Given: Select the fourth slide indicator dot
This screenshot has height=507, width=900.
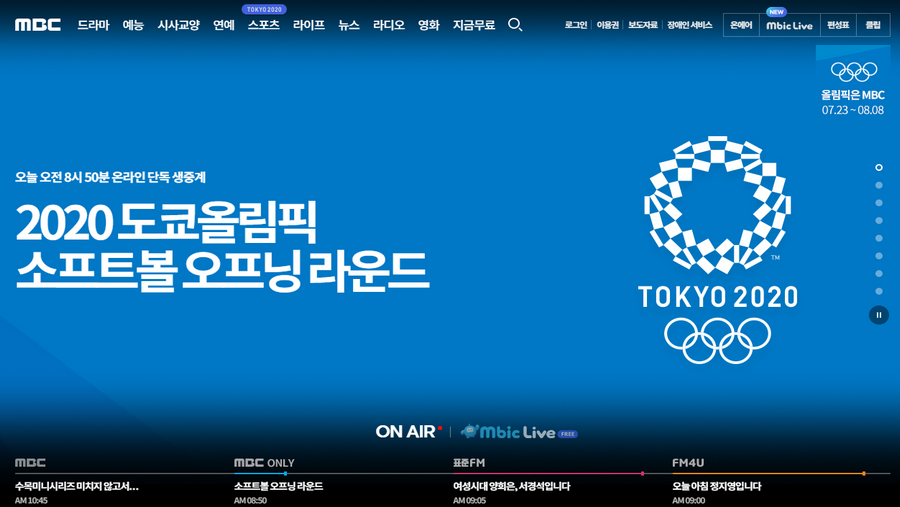Looking at the screenshot, I should click(879, 220).
